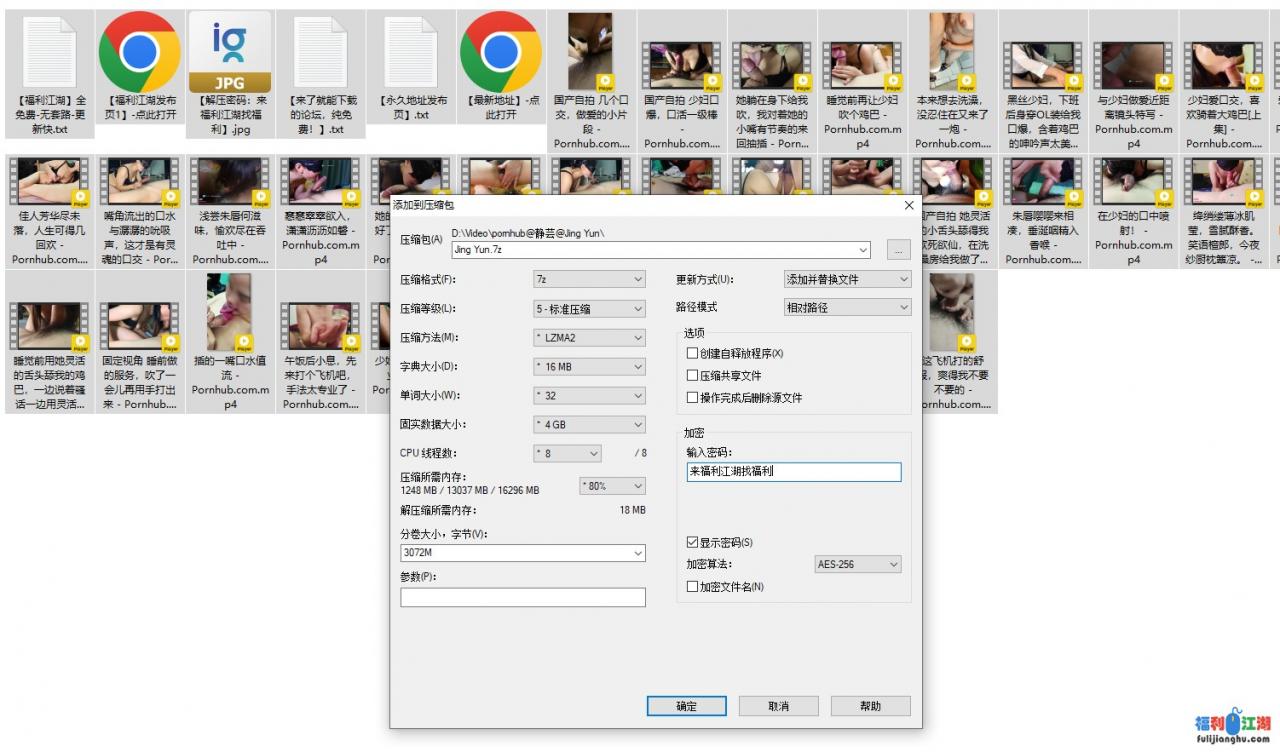Click the 帮助 help button
Screen dimensions: 1280x752
click(x=870, y=706)
